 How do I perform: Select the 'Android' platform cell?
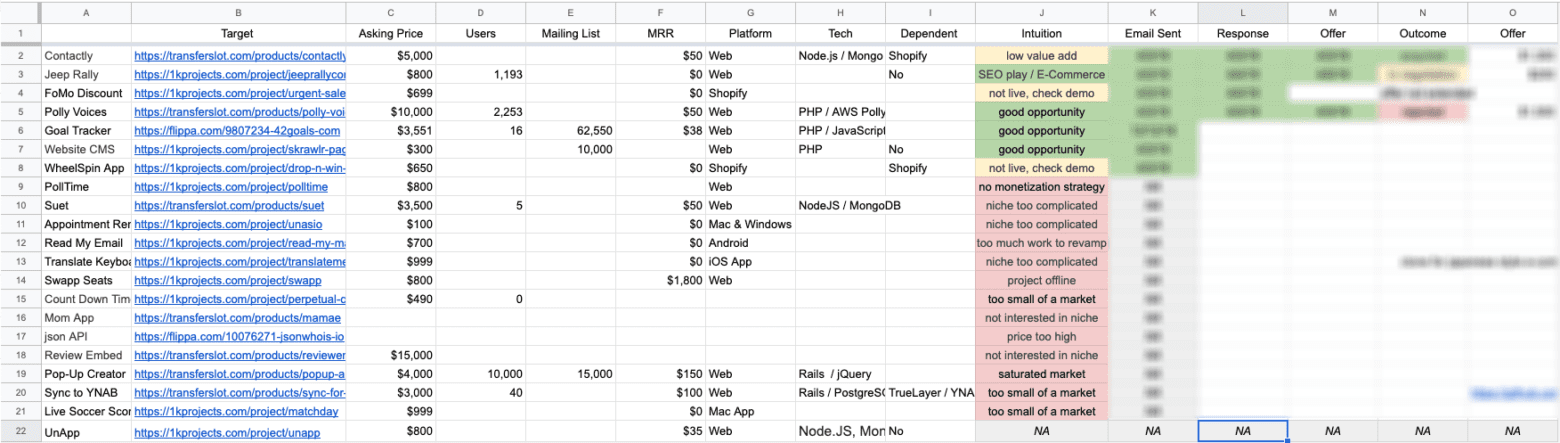(750, 243)
